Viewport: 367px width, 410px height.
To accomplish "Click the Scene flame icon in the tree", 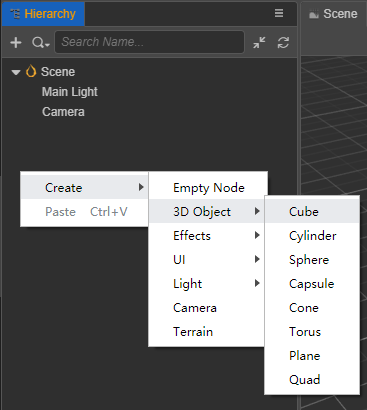I will click(31, 71).
